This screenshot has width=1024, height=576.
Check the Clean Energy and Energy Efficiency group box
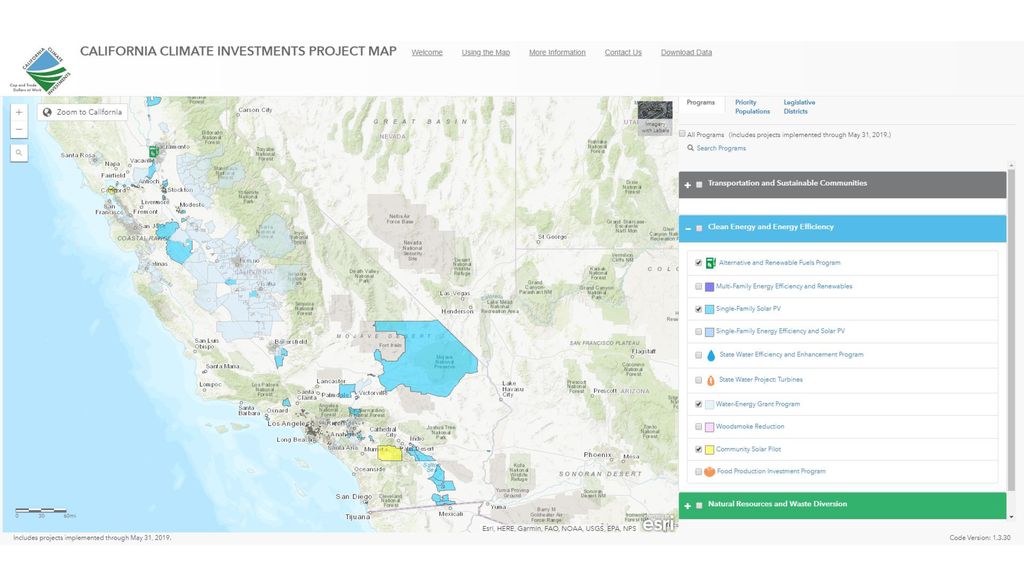point(699,229)
